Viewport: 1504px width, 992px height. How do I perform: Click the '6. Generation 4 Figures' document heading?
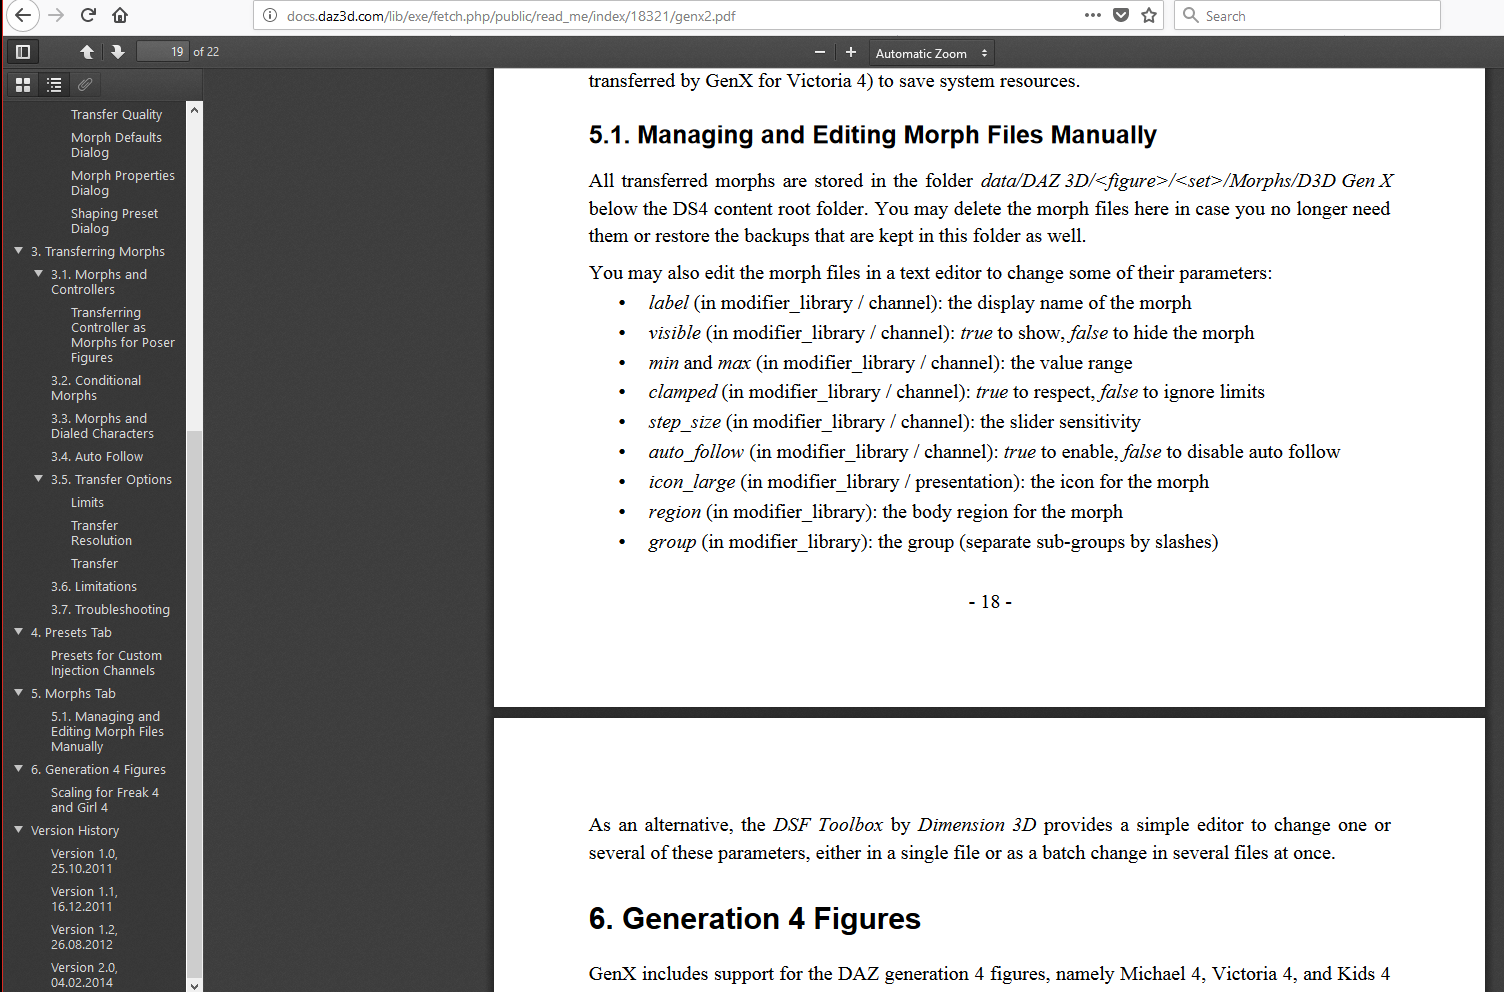[755, 918]
